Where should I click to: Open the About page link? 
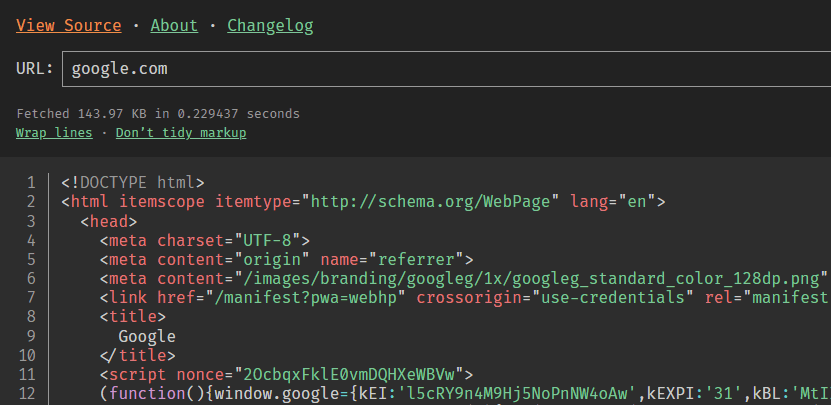(174, 25)
